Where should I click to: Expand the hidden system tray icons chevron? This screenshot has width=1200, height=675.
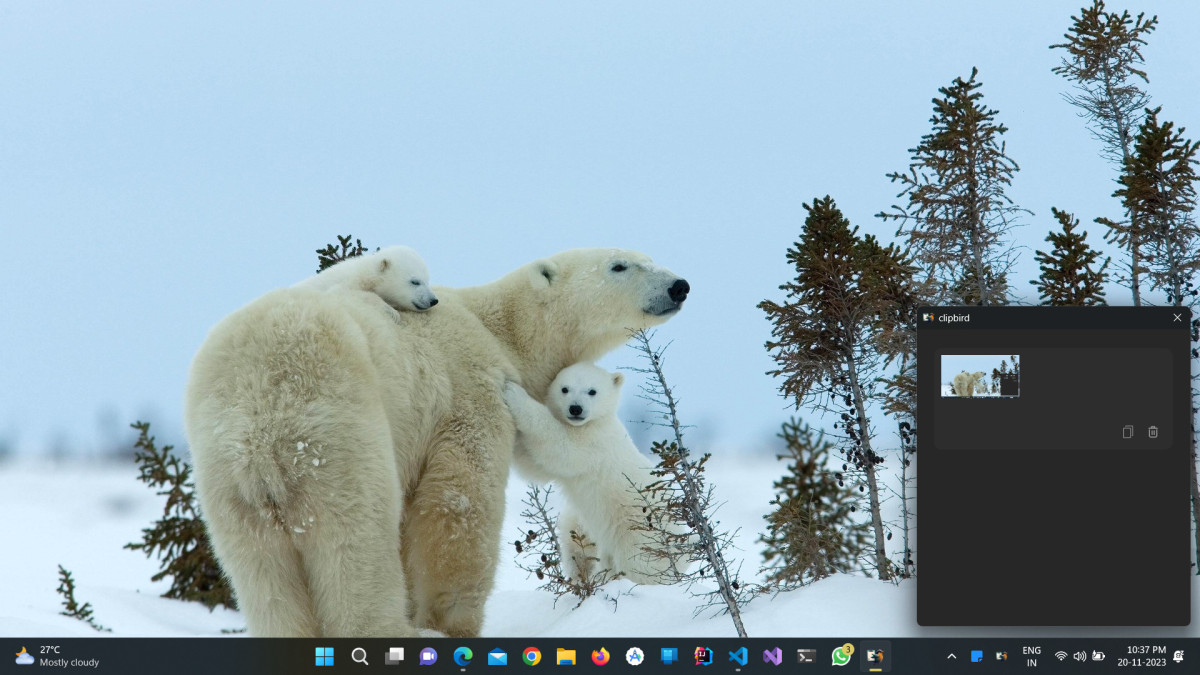[x=951, y=656]
